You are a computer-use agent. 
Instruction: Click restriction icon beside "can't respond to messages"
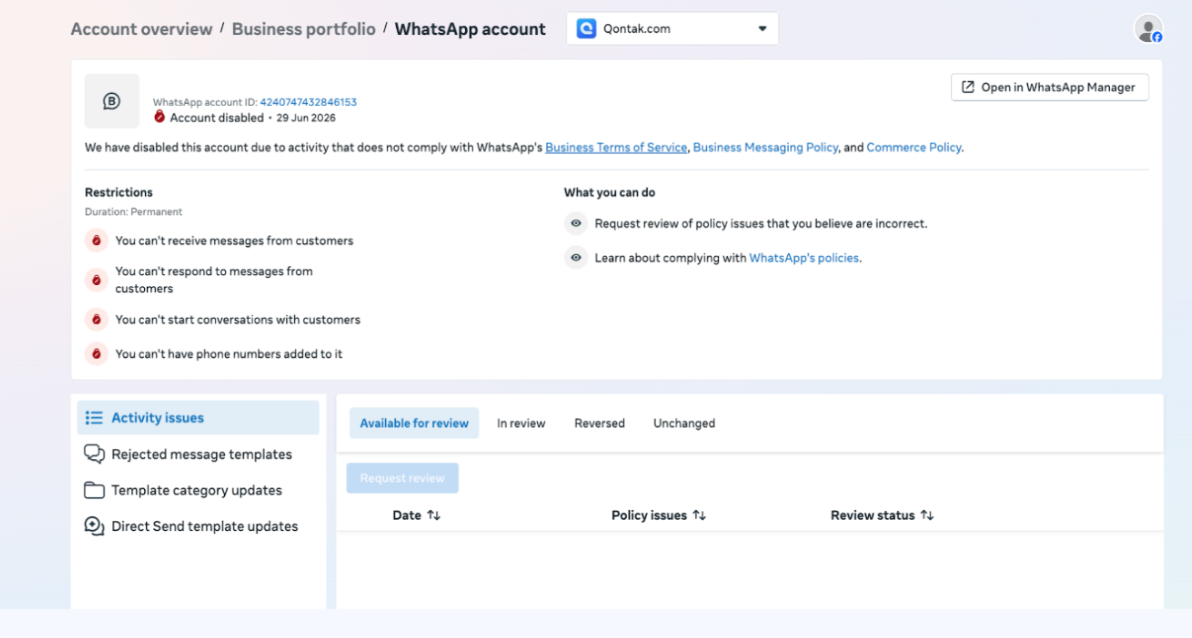[97, 280]
